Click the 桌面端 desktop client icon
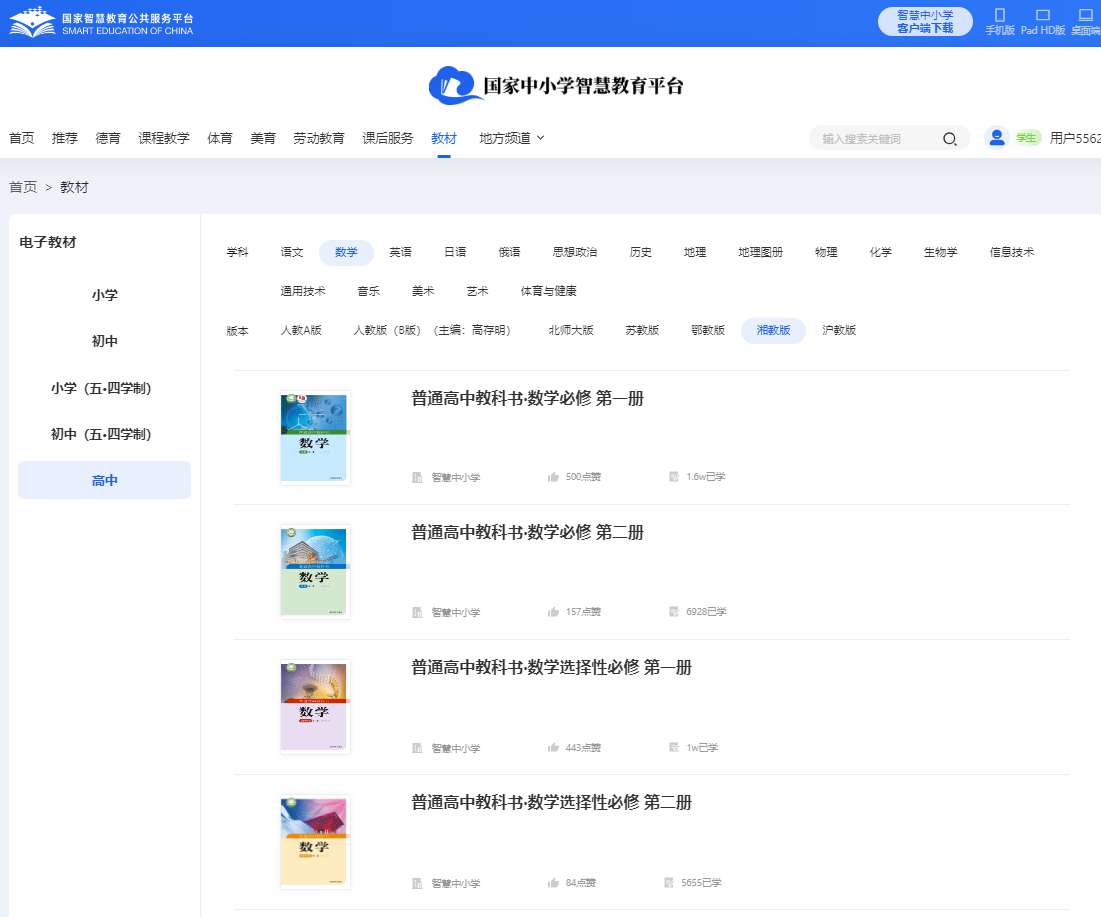Screen dimensions: 1101x917 click(1084, 18)
